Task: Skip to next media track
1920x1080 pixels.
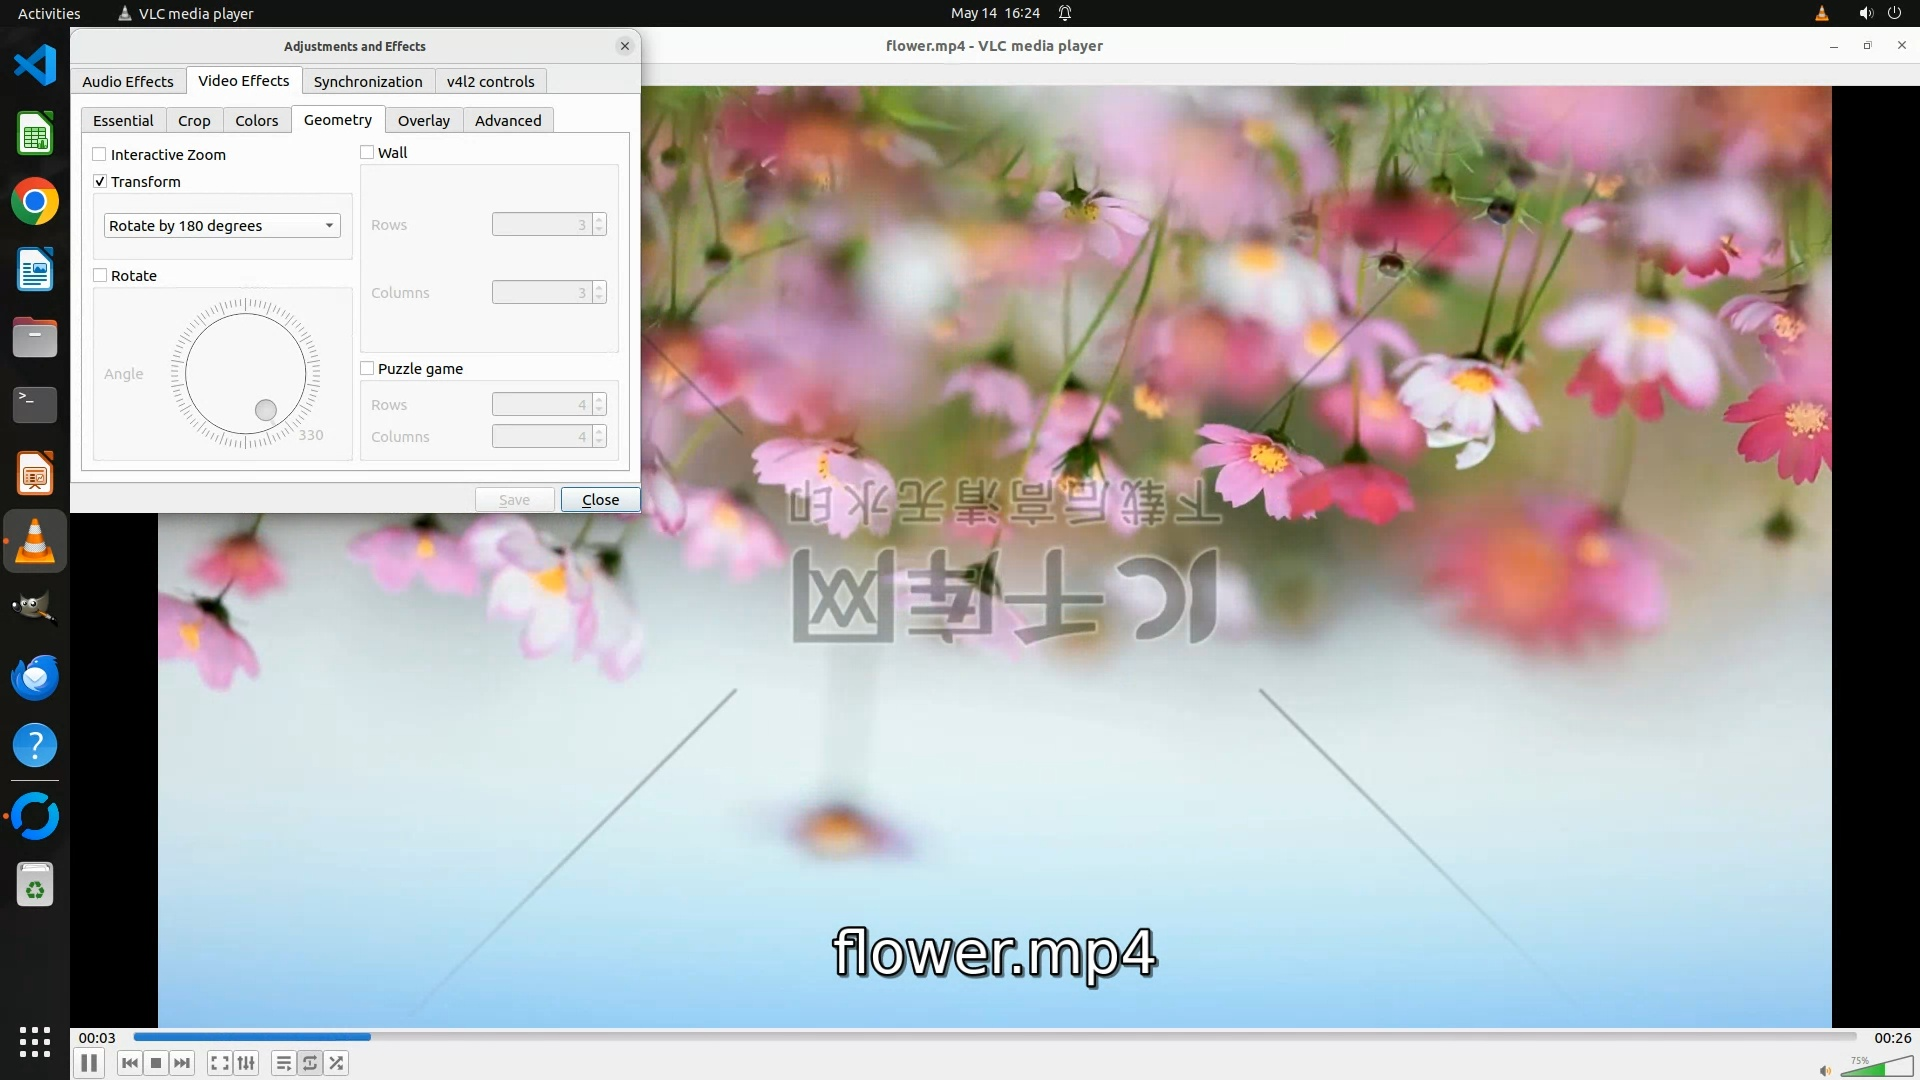Action: pyautogui.click(x=182, y=1063)
